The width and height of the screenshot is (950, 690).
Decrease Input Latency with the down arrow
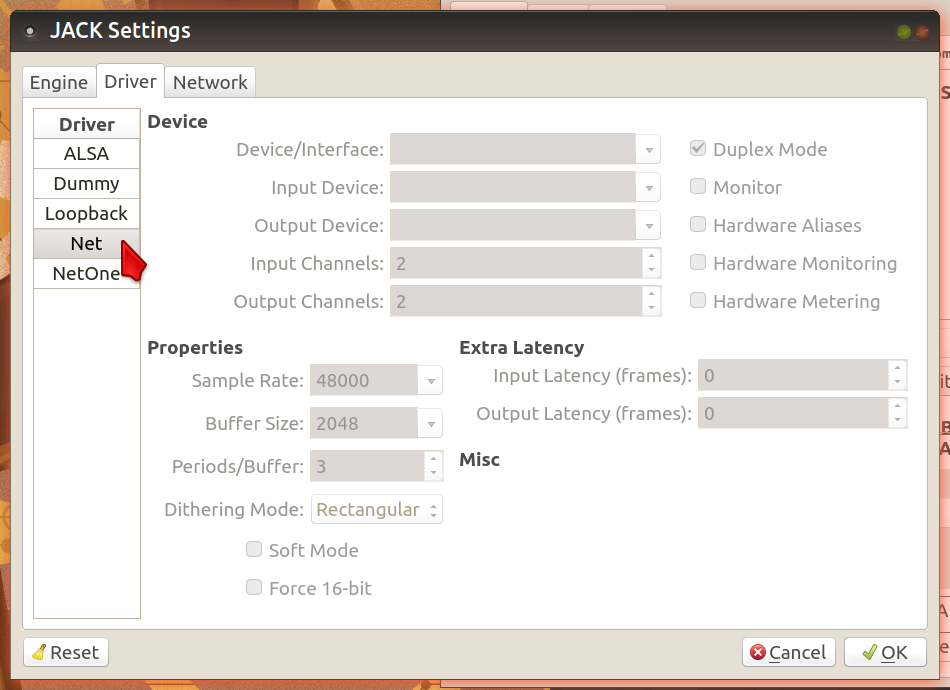897,382
